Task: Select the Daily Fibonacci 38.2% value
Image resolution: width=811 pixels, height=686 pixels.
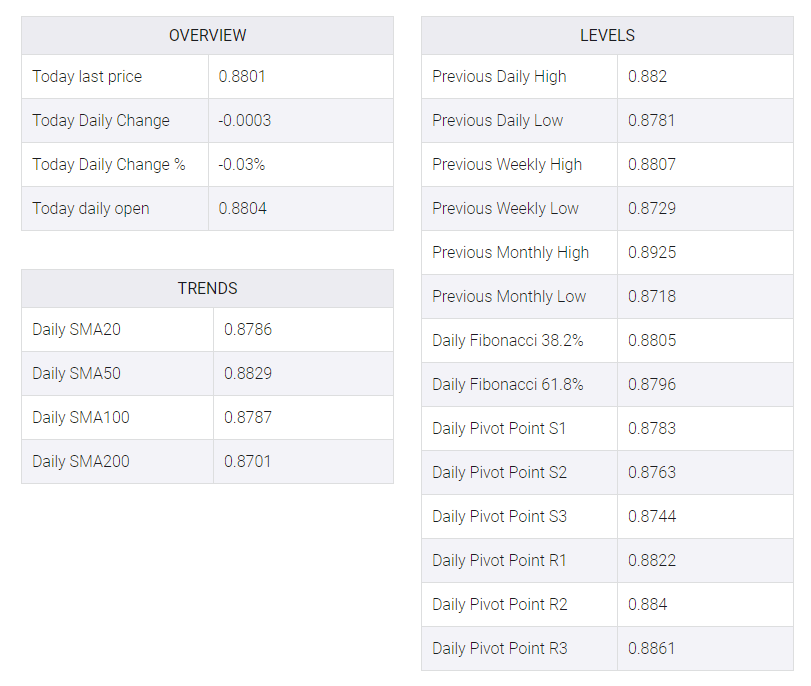Action: click(x=652, y=340)
